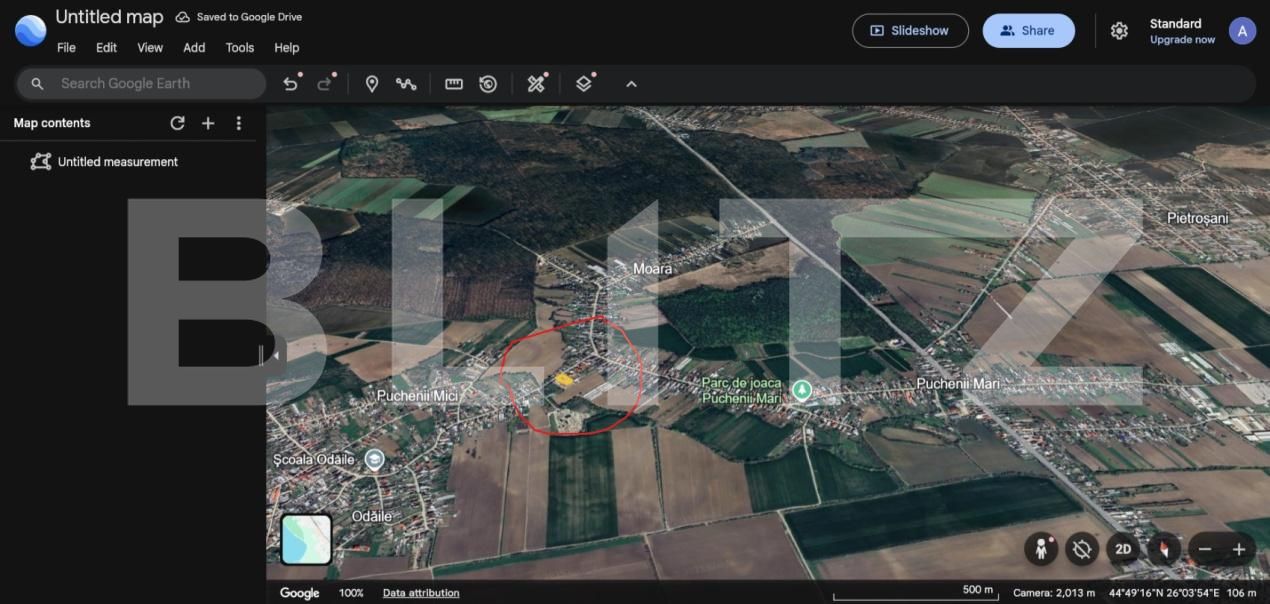
Task: Collapse the toolbar with the chevron
Action: click(x=630, y=83)
